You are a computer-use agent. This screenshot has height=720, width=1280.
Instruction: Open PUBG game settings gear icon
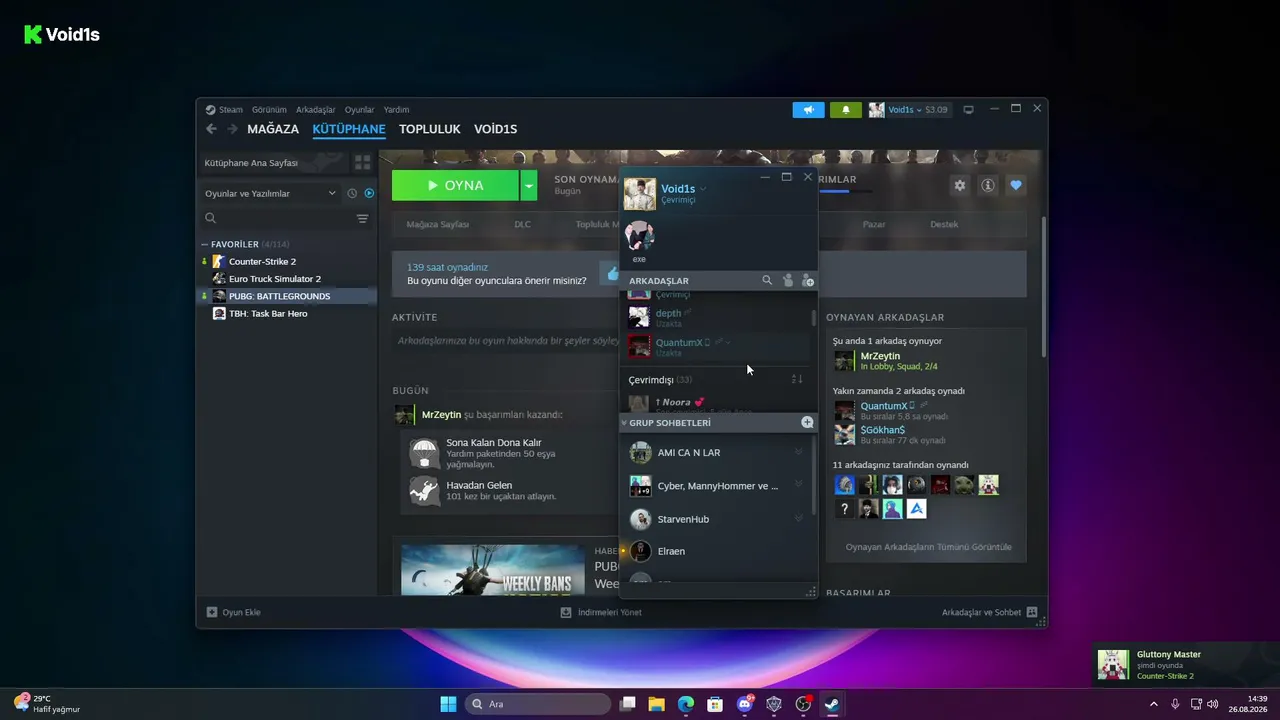tap(960, 185)
